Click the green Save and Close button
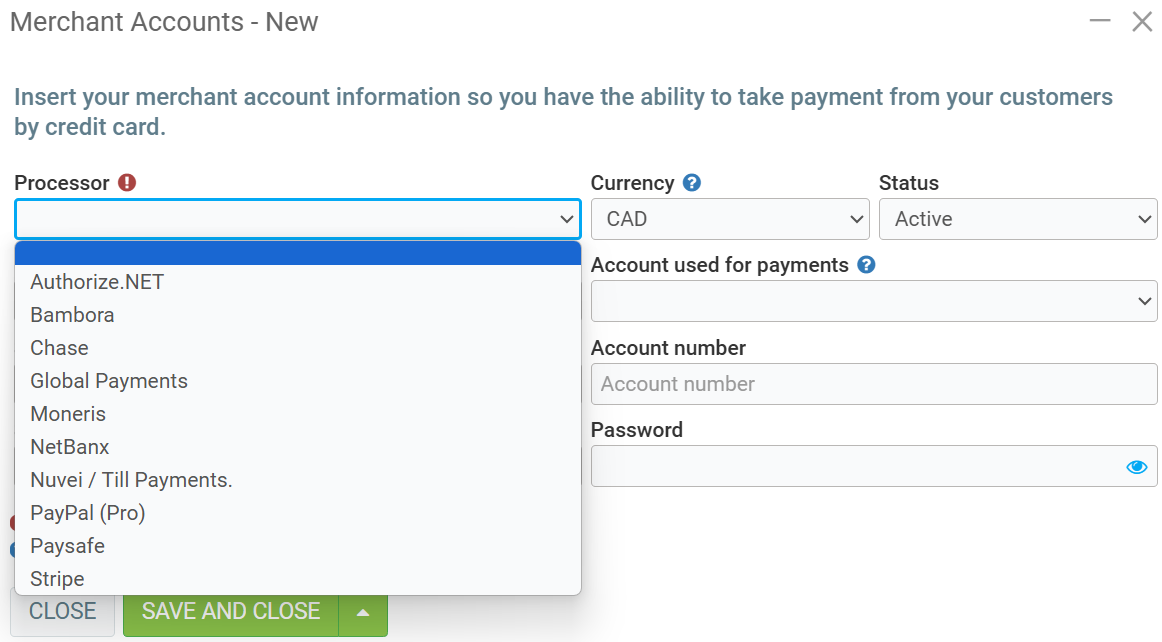This screenshot has height=642, width=1162. (x=231, y=612)
